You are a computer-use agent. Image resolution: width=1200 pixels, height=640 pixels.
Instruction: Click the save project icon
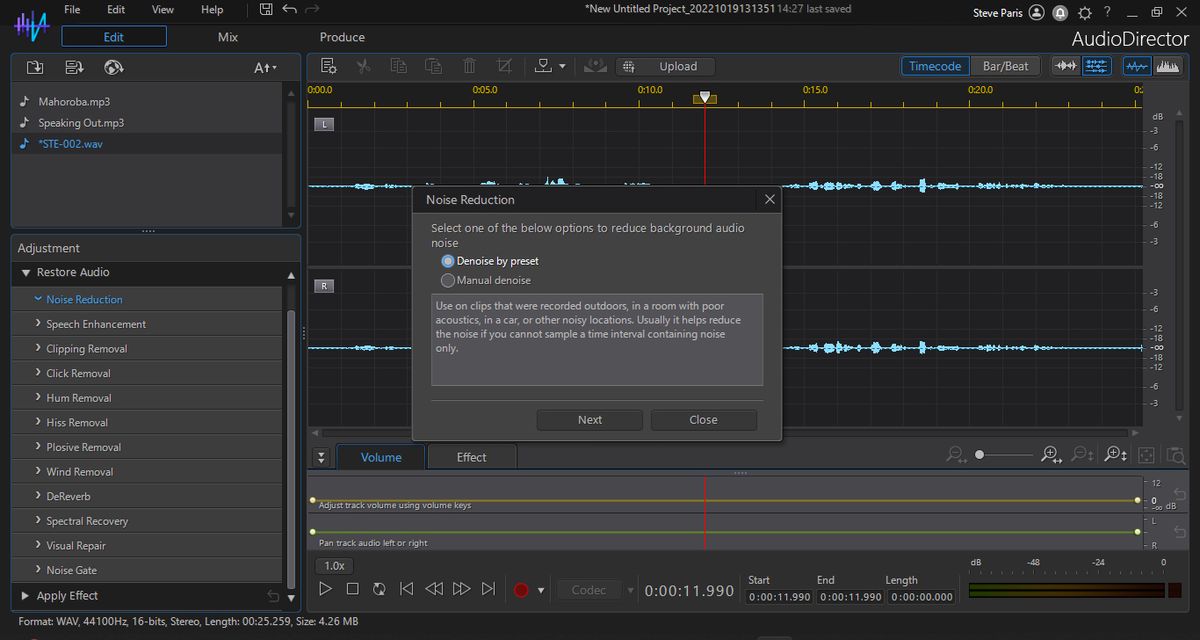(265, 10)
